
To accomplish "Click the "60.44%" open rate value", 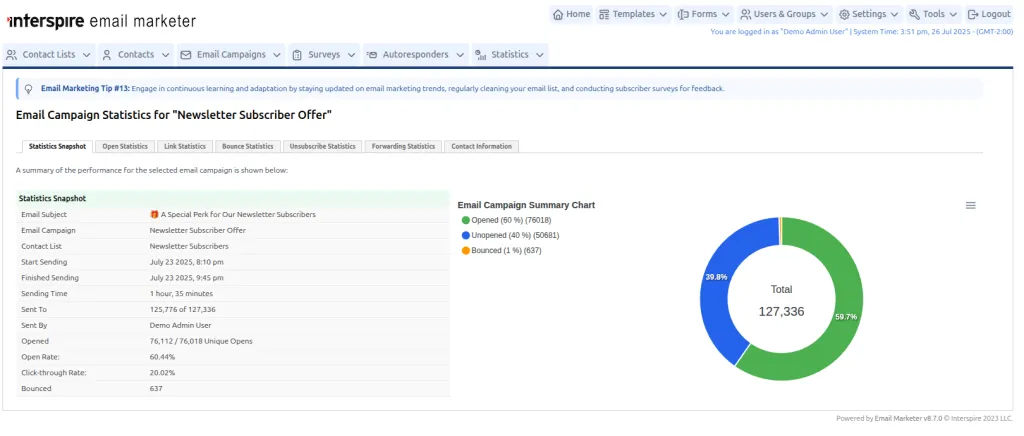I will [162, 357].
